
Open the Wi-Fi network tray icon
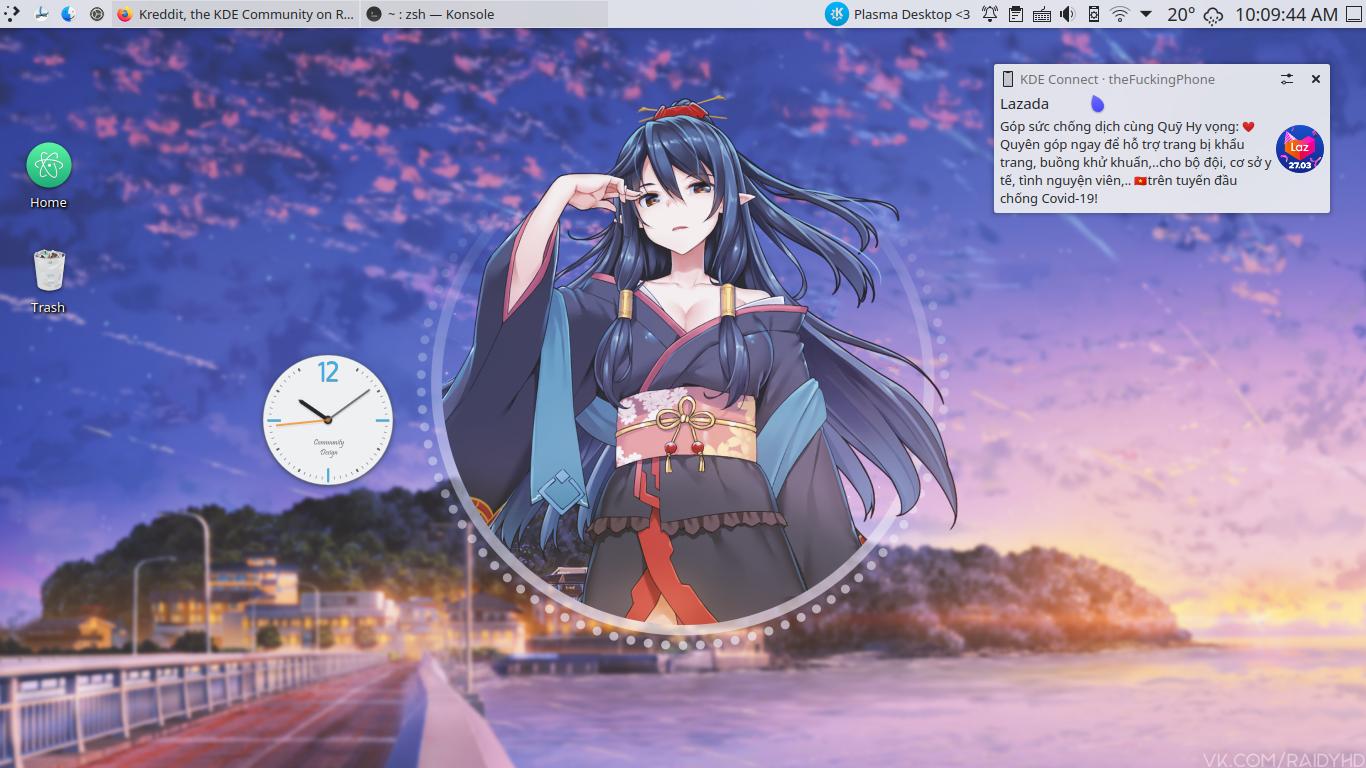(x=1120, y=14)
